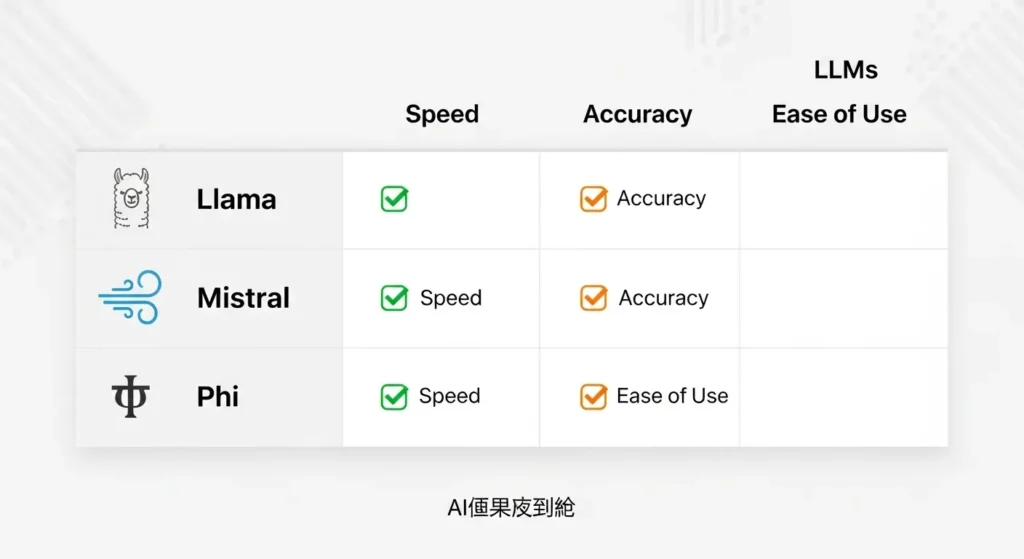Select the Accuracy column header
Image resolution: width=1024 pixels, height=559 pixels.
pos(637,114)
